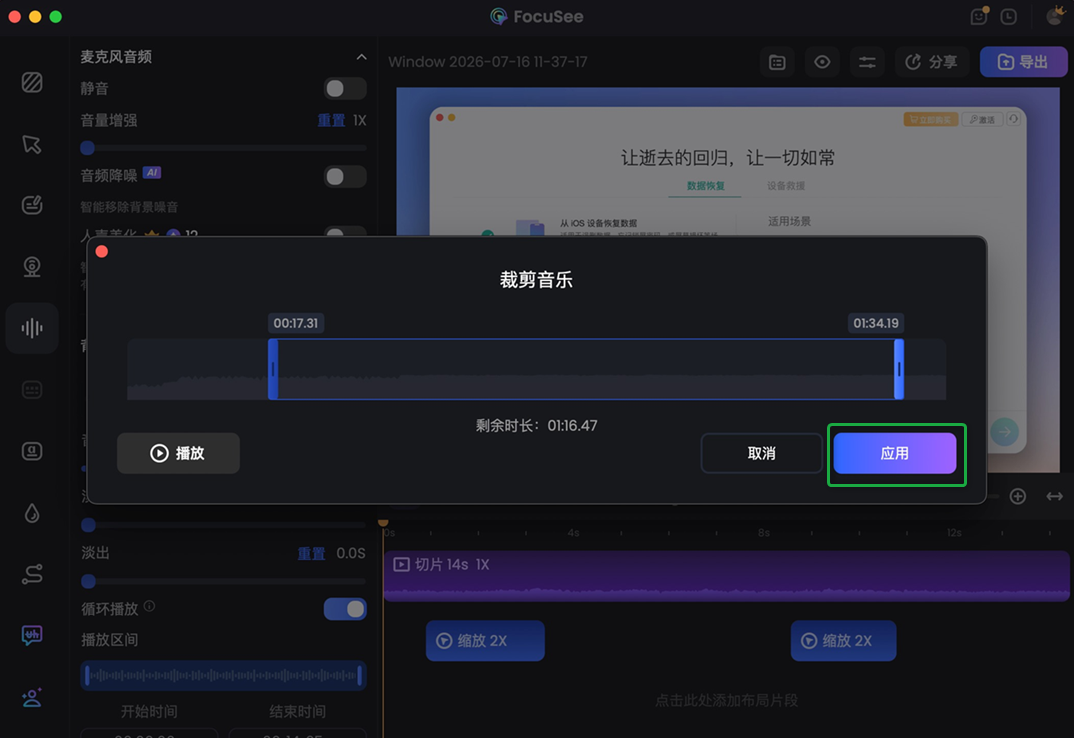Click the orange 立即购买 button in the preview
This screenshot has width=1074, height=738.
click(x=931, y=119)
